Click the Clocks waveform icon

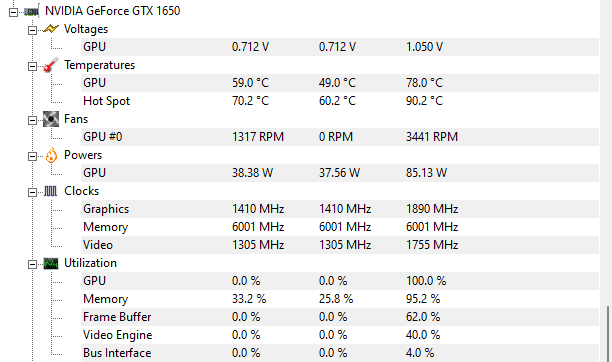click(51, 191)
